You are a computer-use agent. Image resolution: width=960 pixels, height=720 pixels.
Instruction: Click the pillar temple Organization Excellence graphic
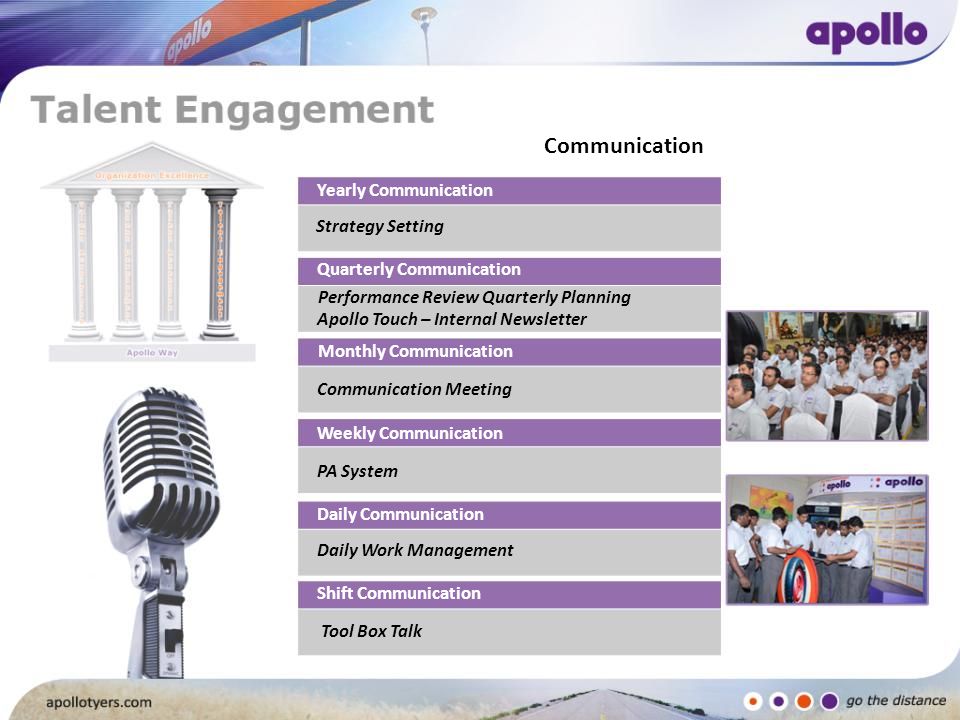pos(152,252)
